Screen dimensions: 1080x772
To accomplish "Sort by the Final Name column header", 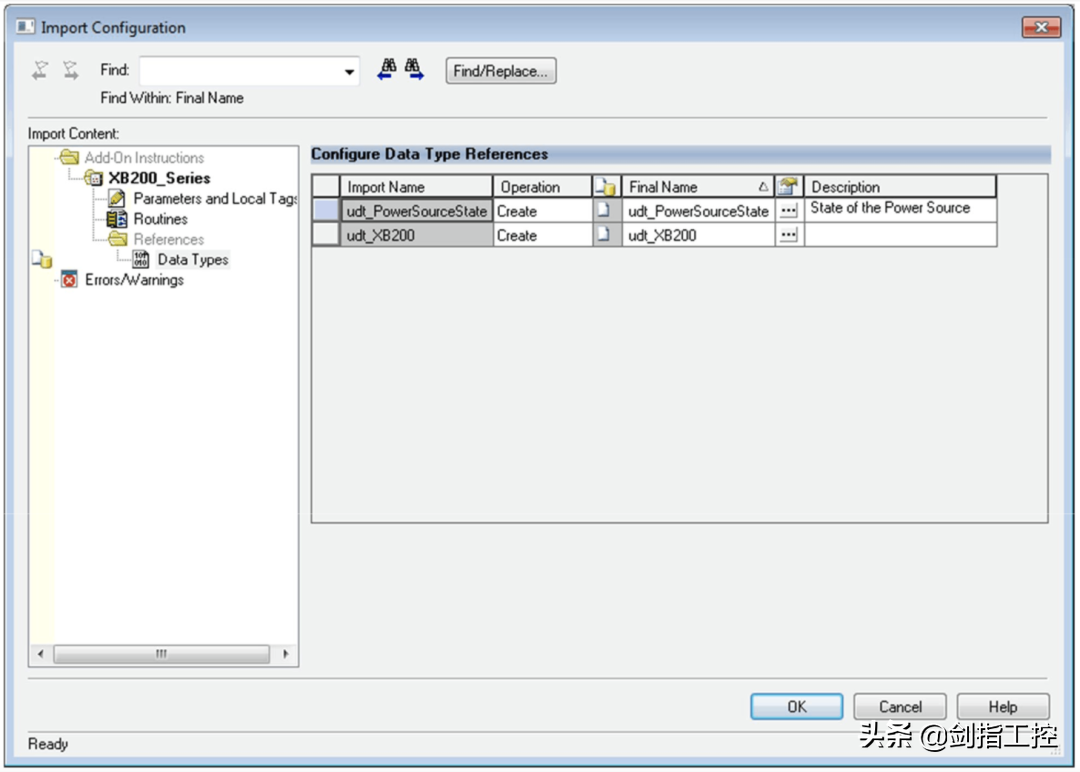I will pos(690,187).
